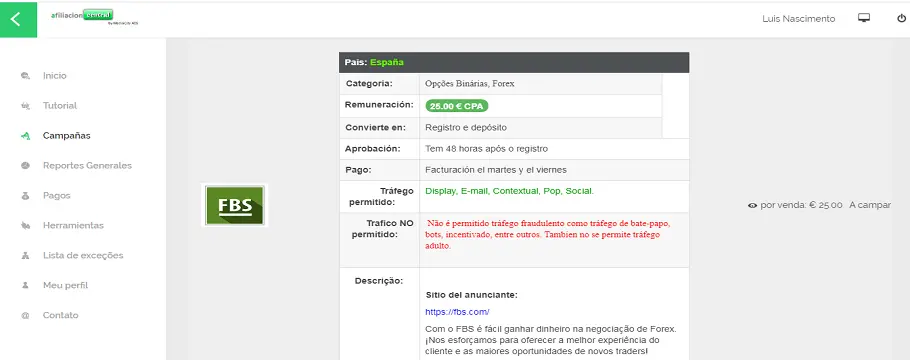Viewport: 910px width, 360px height.
Task: Click the 'Convierte en:' row label
Action: pos(375,127)
